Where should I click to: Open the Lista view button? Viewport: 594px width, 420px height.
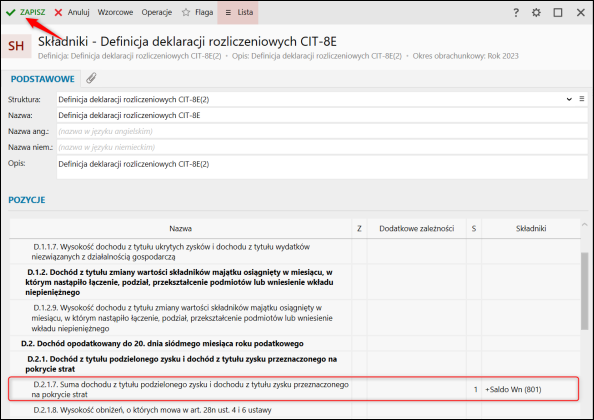238,12
